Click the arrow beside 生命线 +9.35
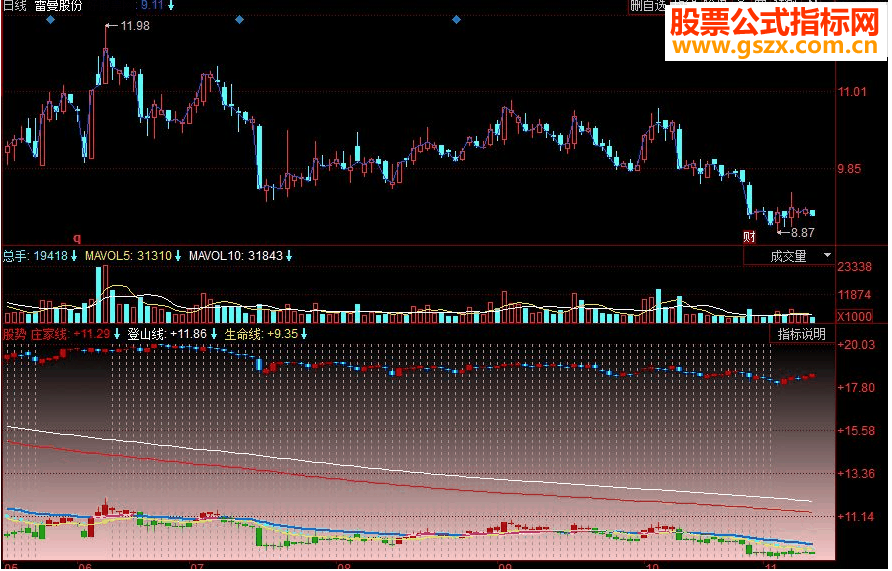 304,334
